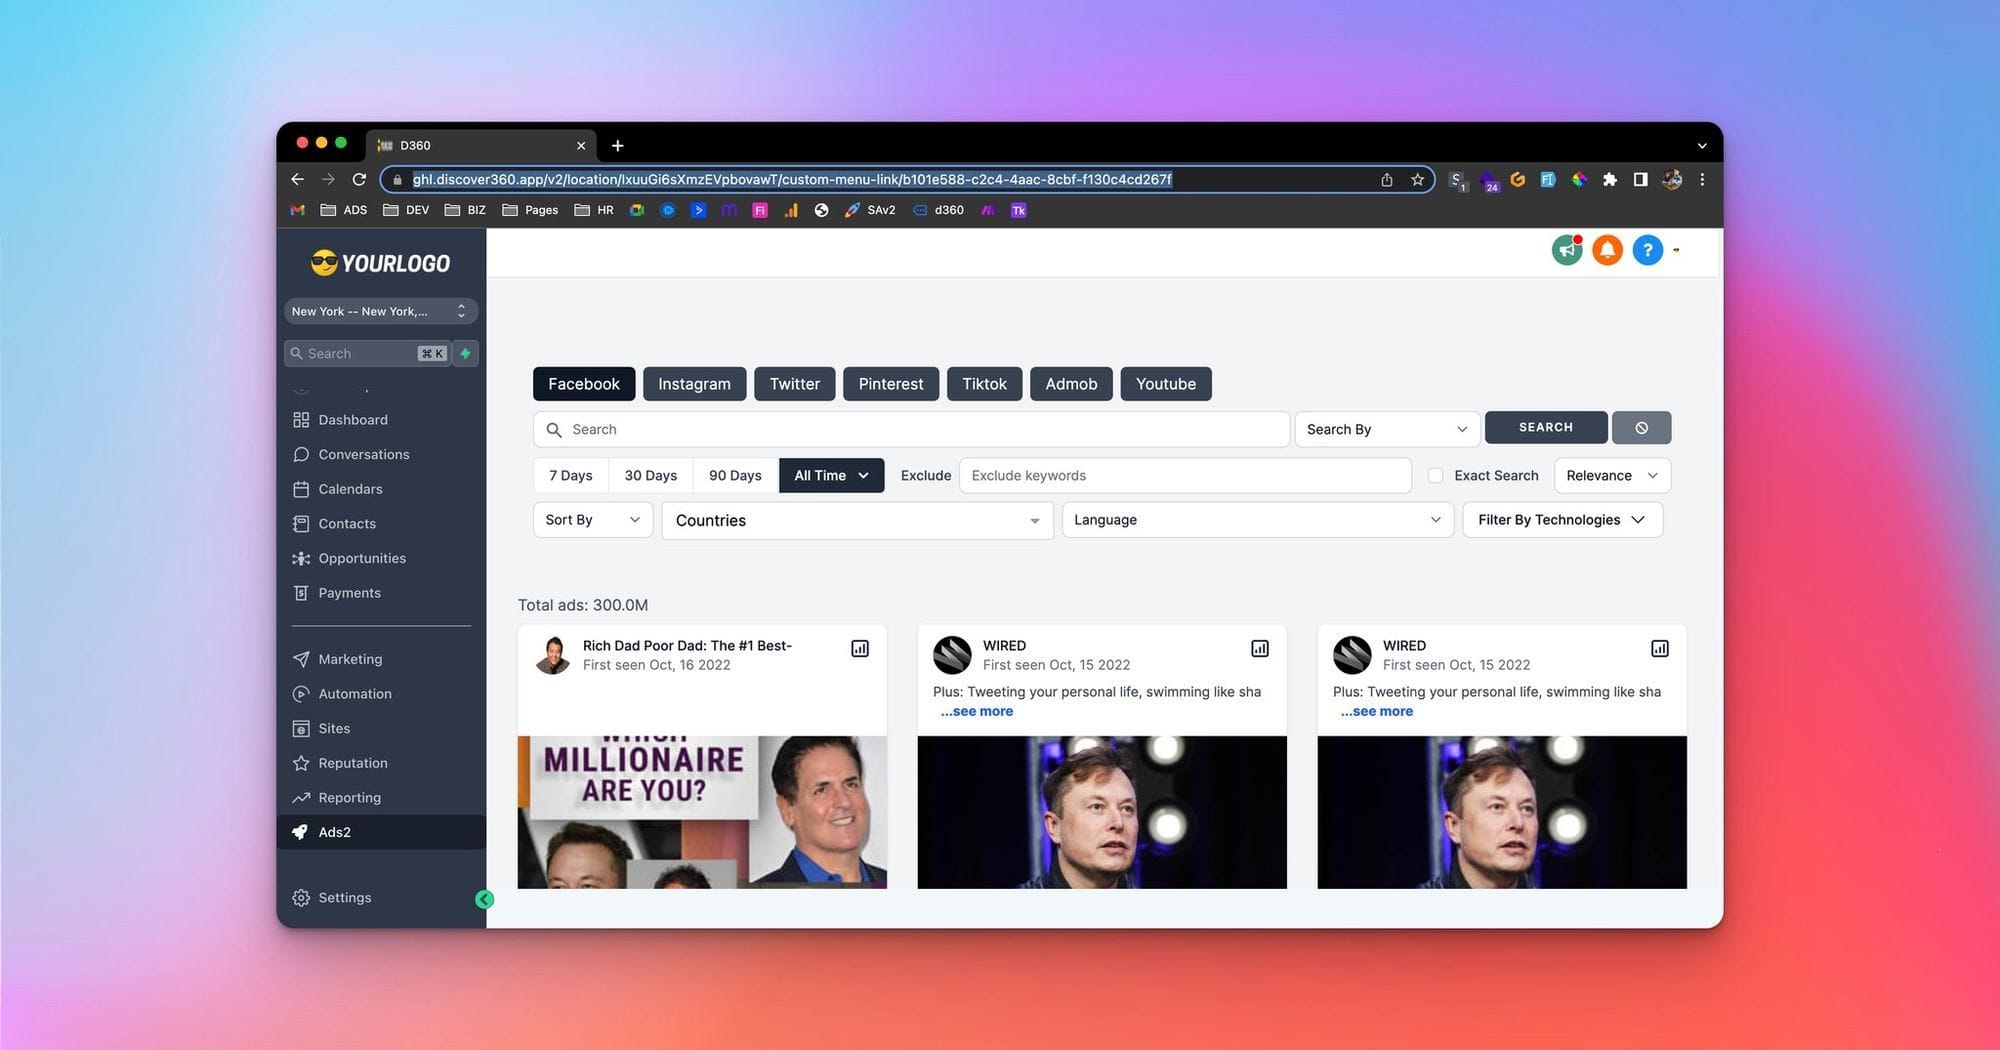Expand the Filter By Technologies dropdown
2000x1050 pixels.
pyautogui.click(x=1561, y=520)
